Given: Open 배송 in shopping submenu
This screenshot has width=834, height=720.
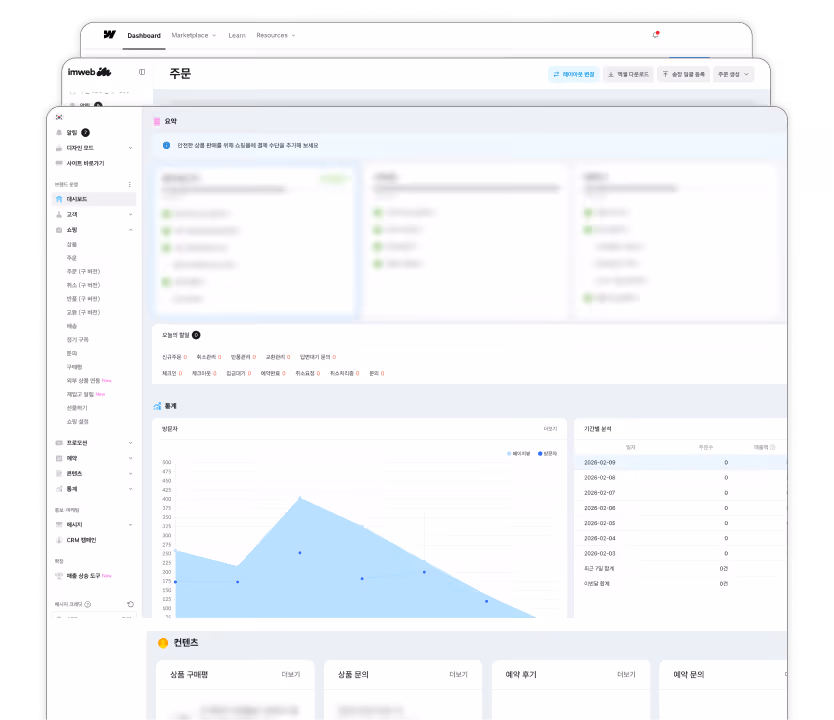Looking at the screenshot, I should click(72, 326).
